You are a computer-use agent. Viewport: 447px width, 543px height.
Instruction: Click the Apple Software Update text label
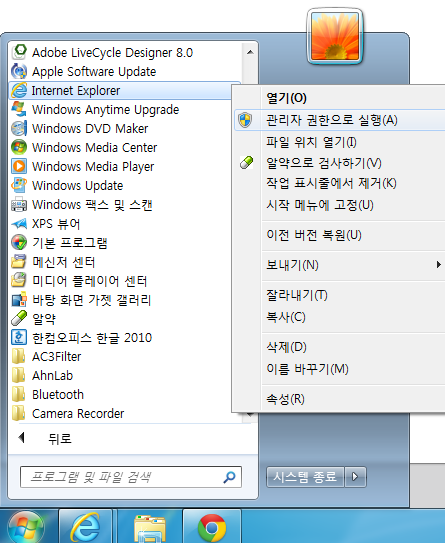pos(94,71)
